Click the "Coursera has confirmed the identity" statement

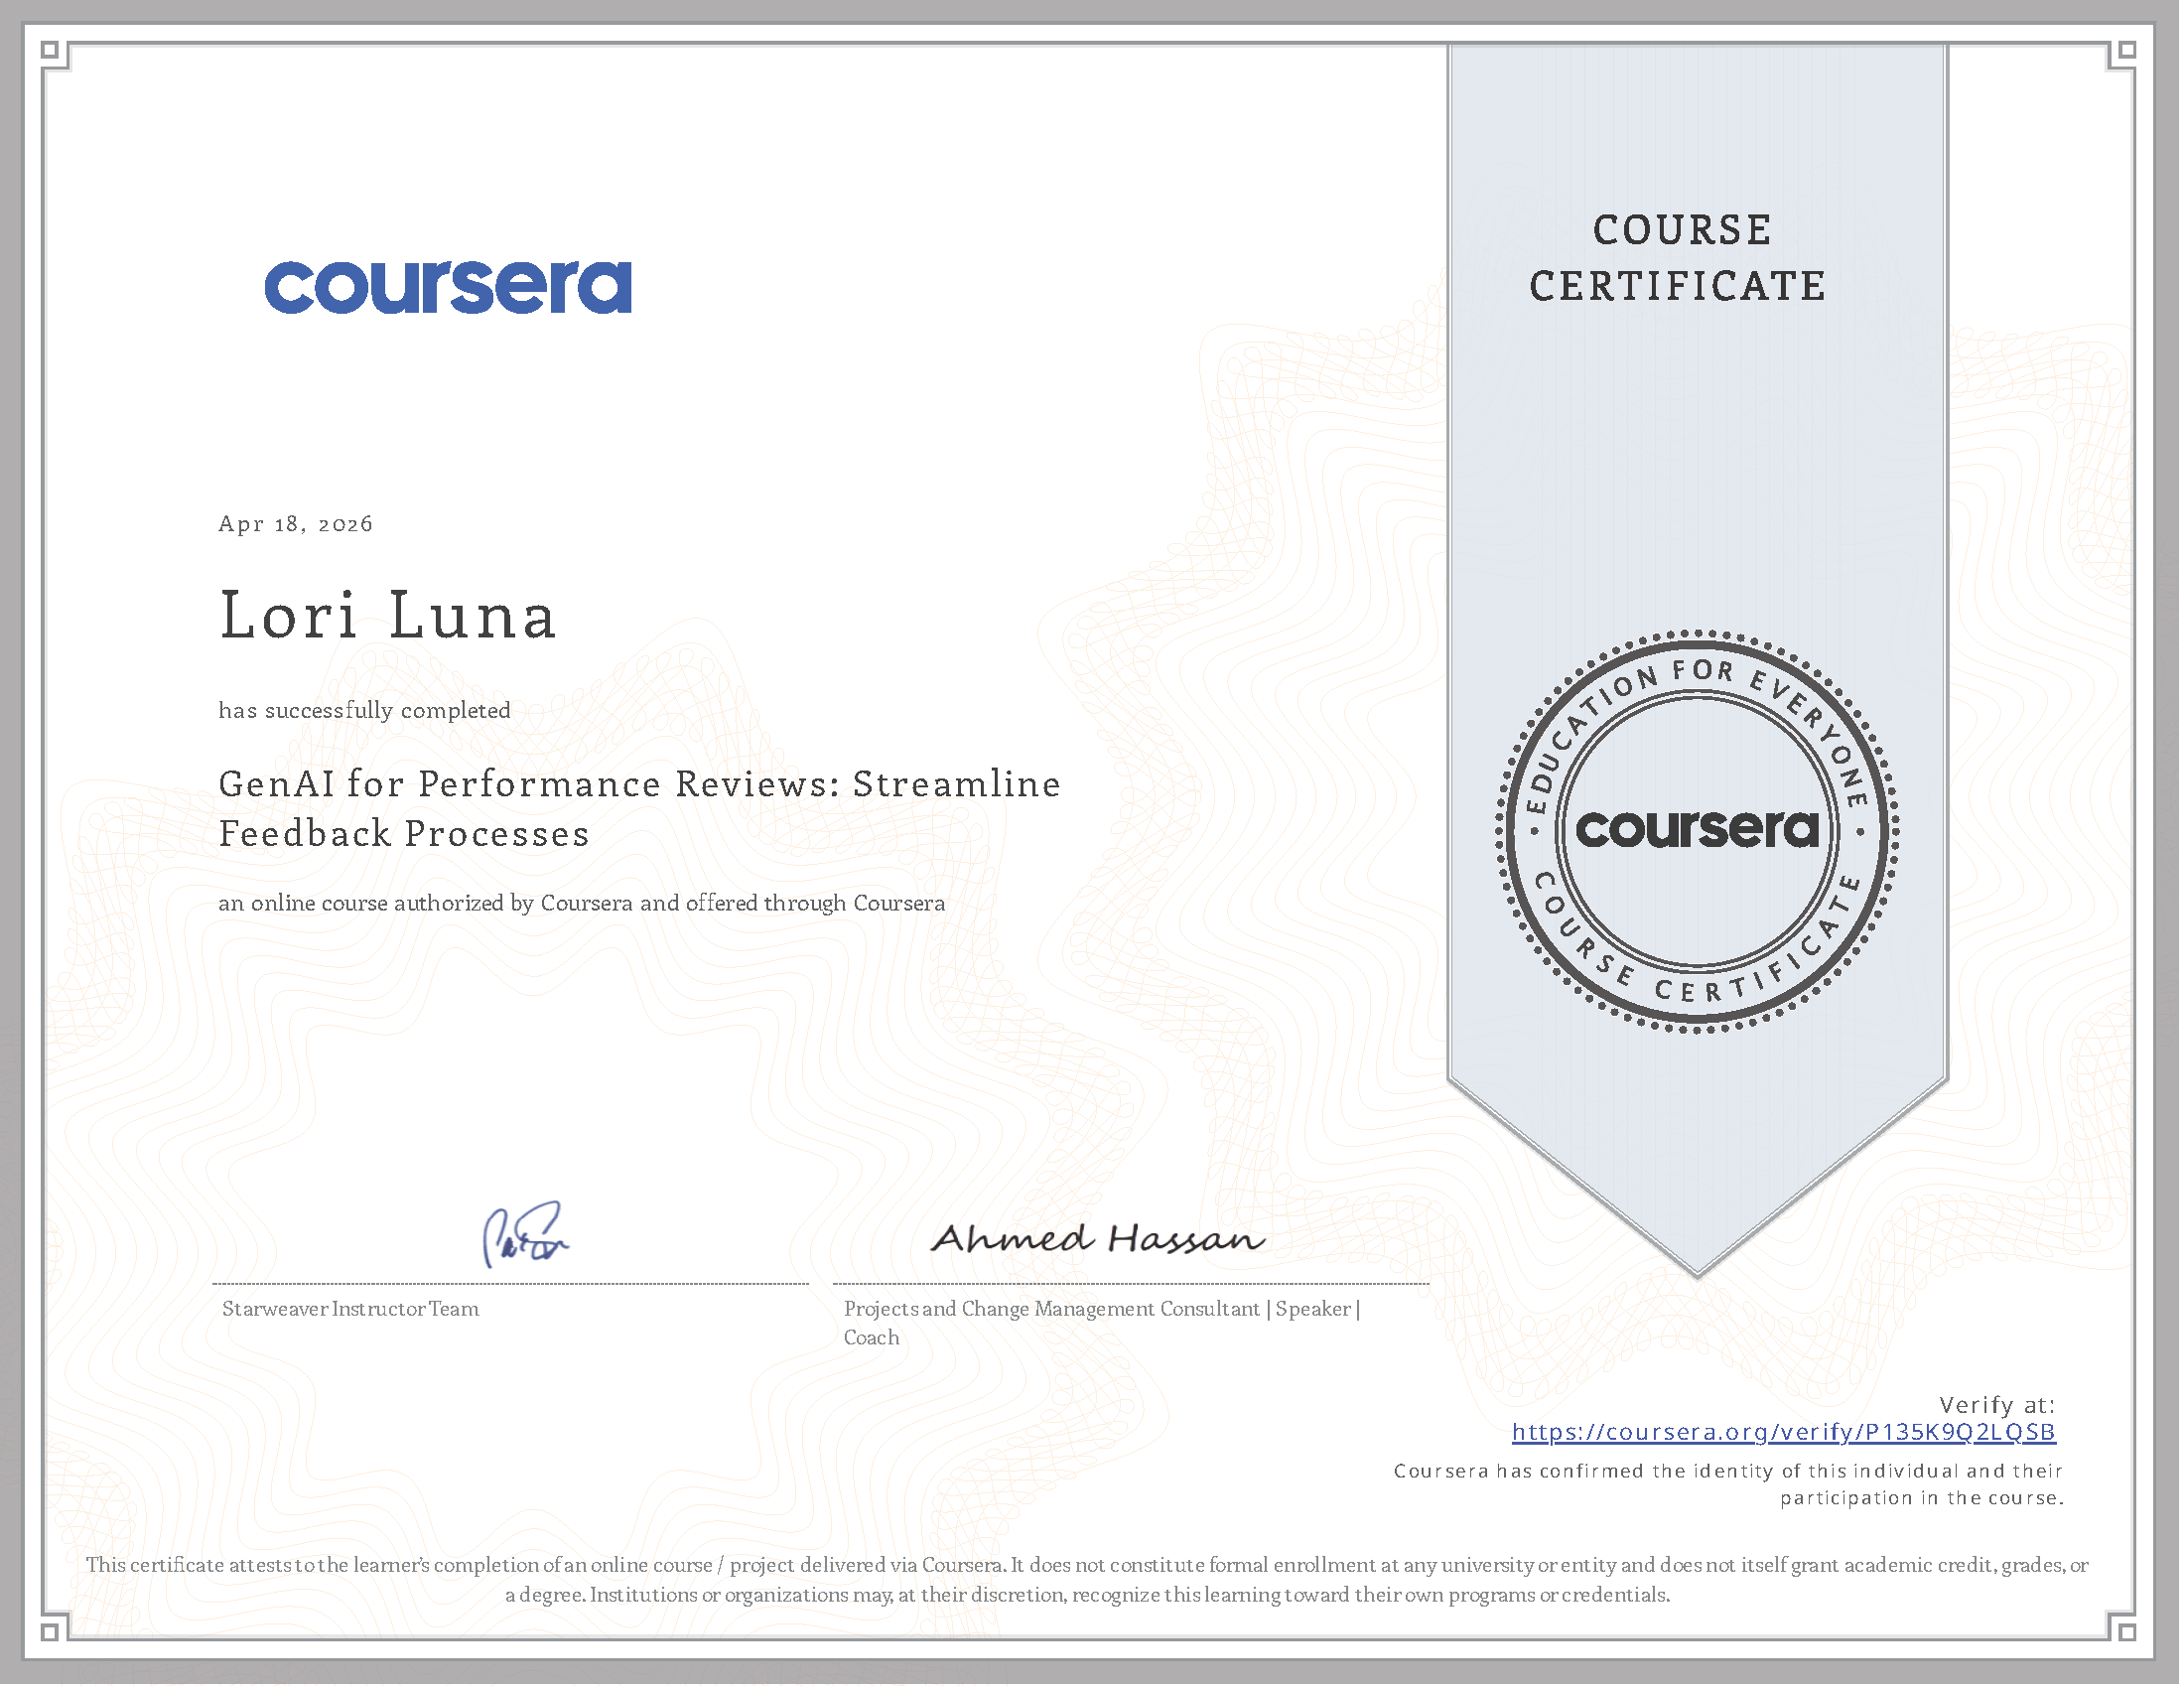pos(1732,1488)
